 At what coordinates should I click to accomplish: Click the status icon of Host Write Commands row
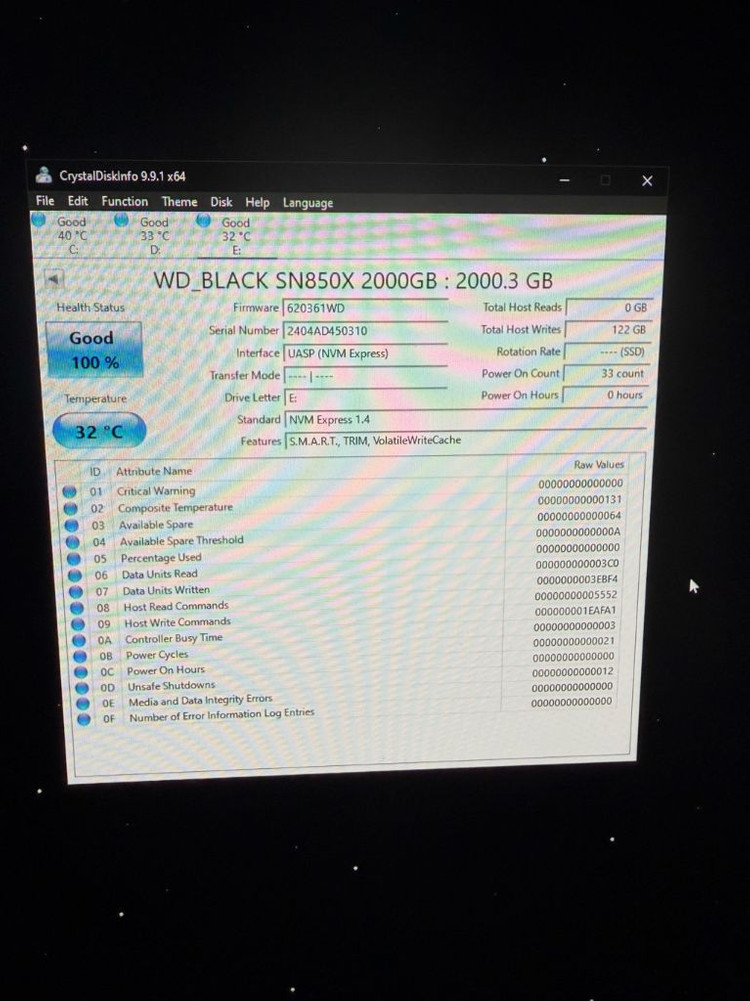78,624
